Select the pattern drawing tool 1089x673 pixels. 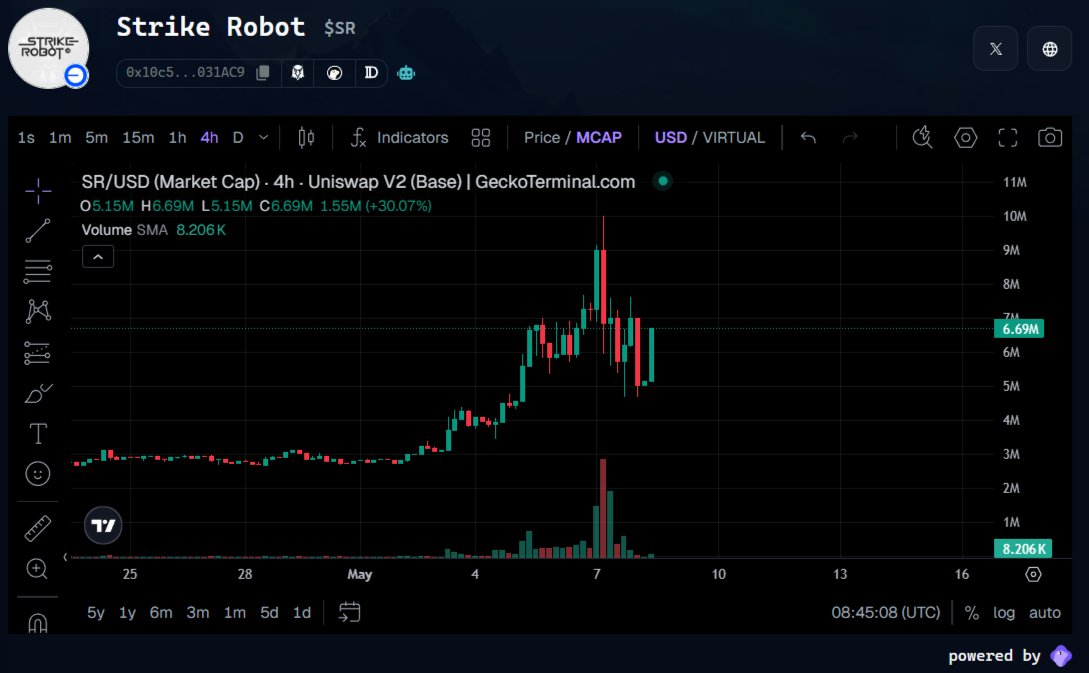38,312
